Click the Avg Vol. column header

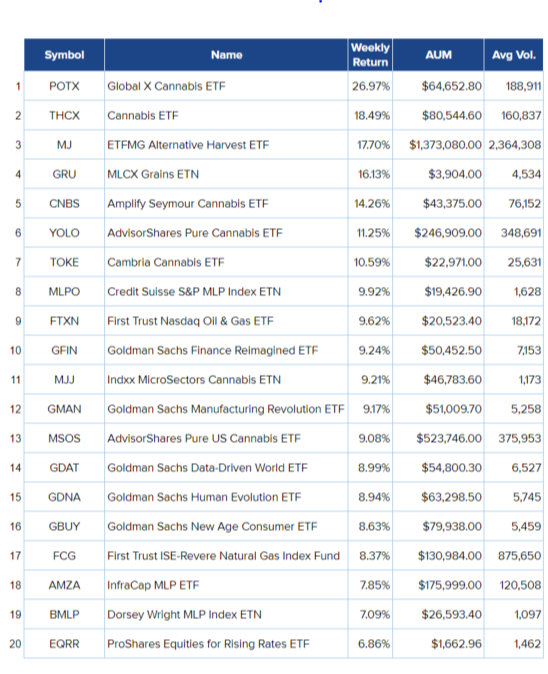(514, 55)
